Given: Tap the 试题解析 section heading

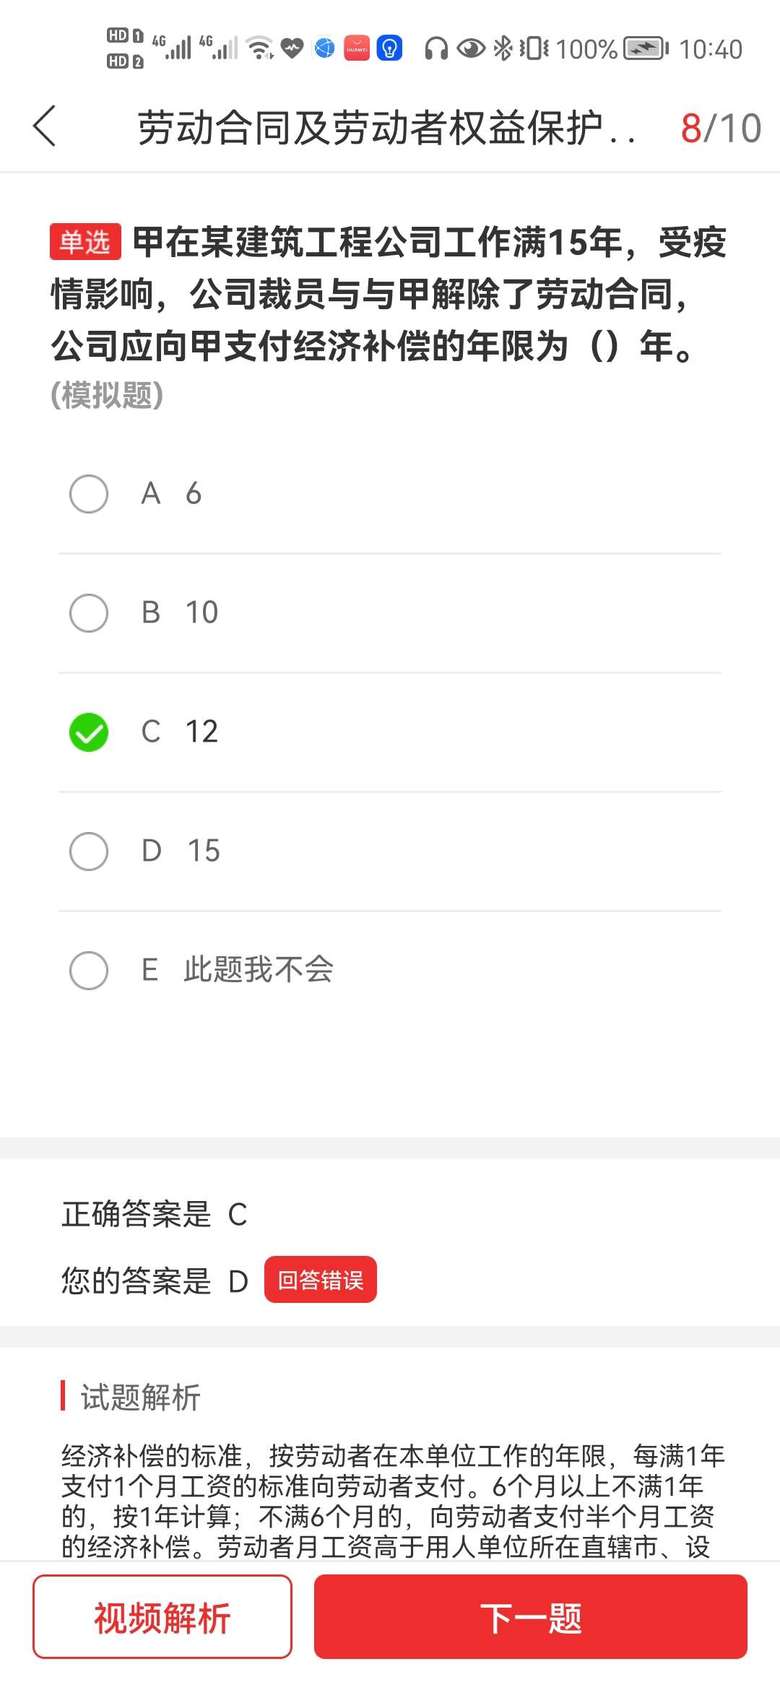Looking at the screenshot, I should [x=140, y=1397].
